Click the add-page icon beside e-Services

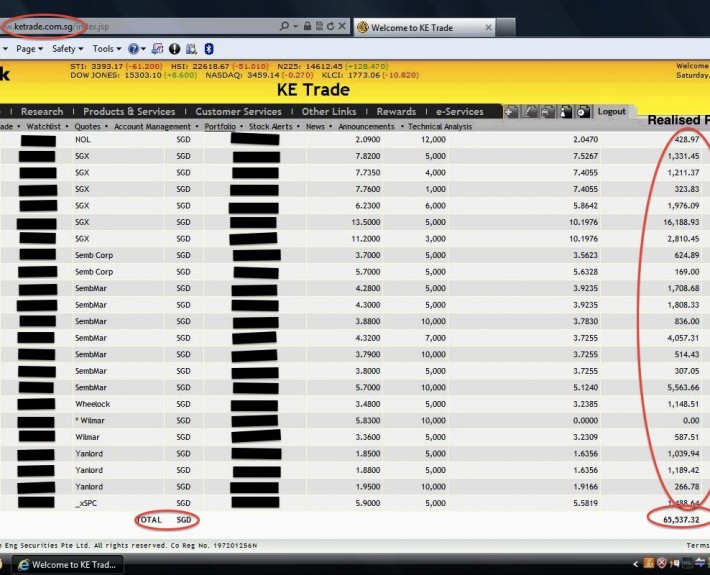click(511, 112)
